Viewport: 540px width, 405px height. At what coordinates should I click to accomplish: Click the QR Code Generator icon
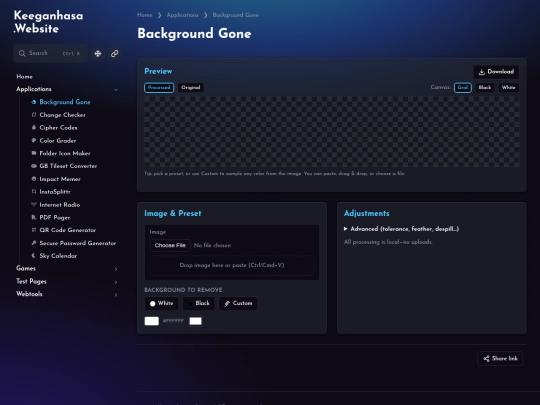coord(34,230)
